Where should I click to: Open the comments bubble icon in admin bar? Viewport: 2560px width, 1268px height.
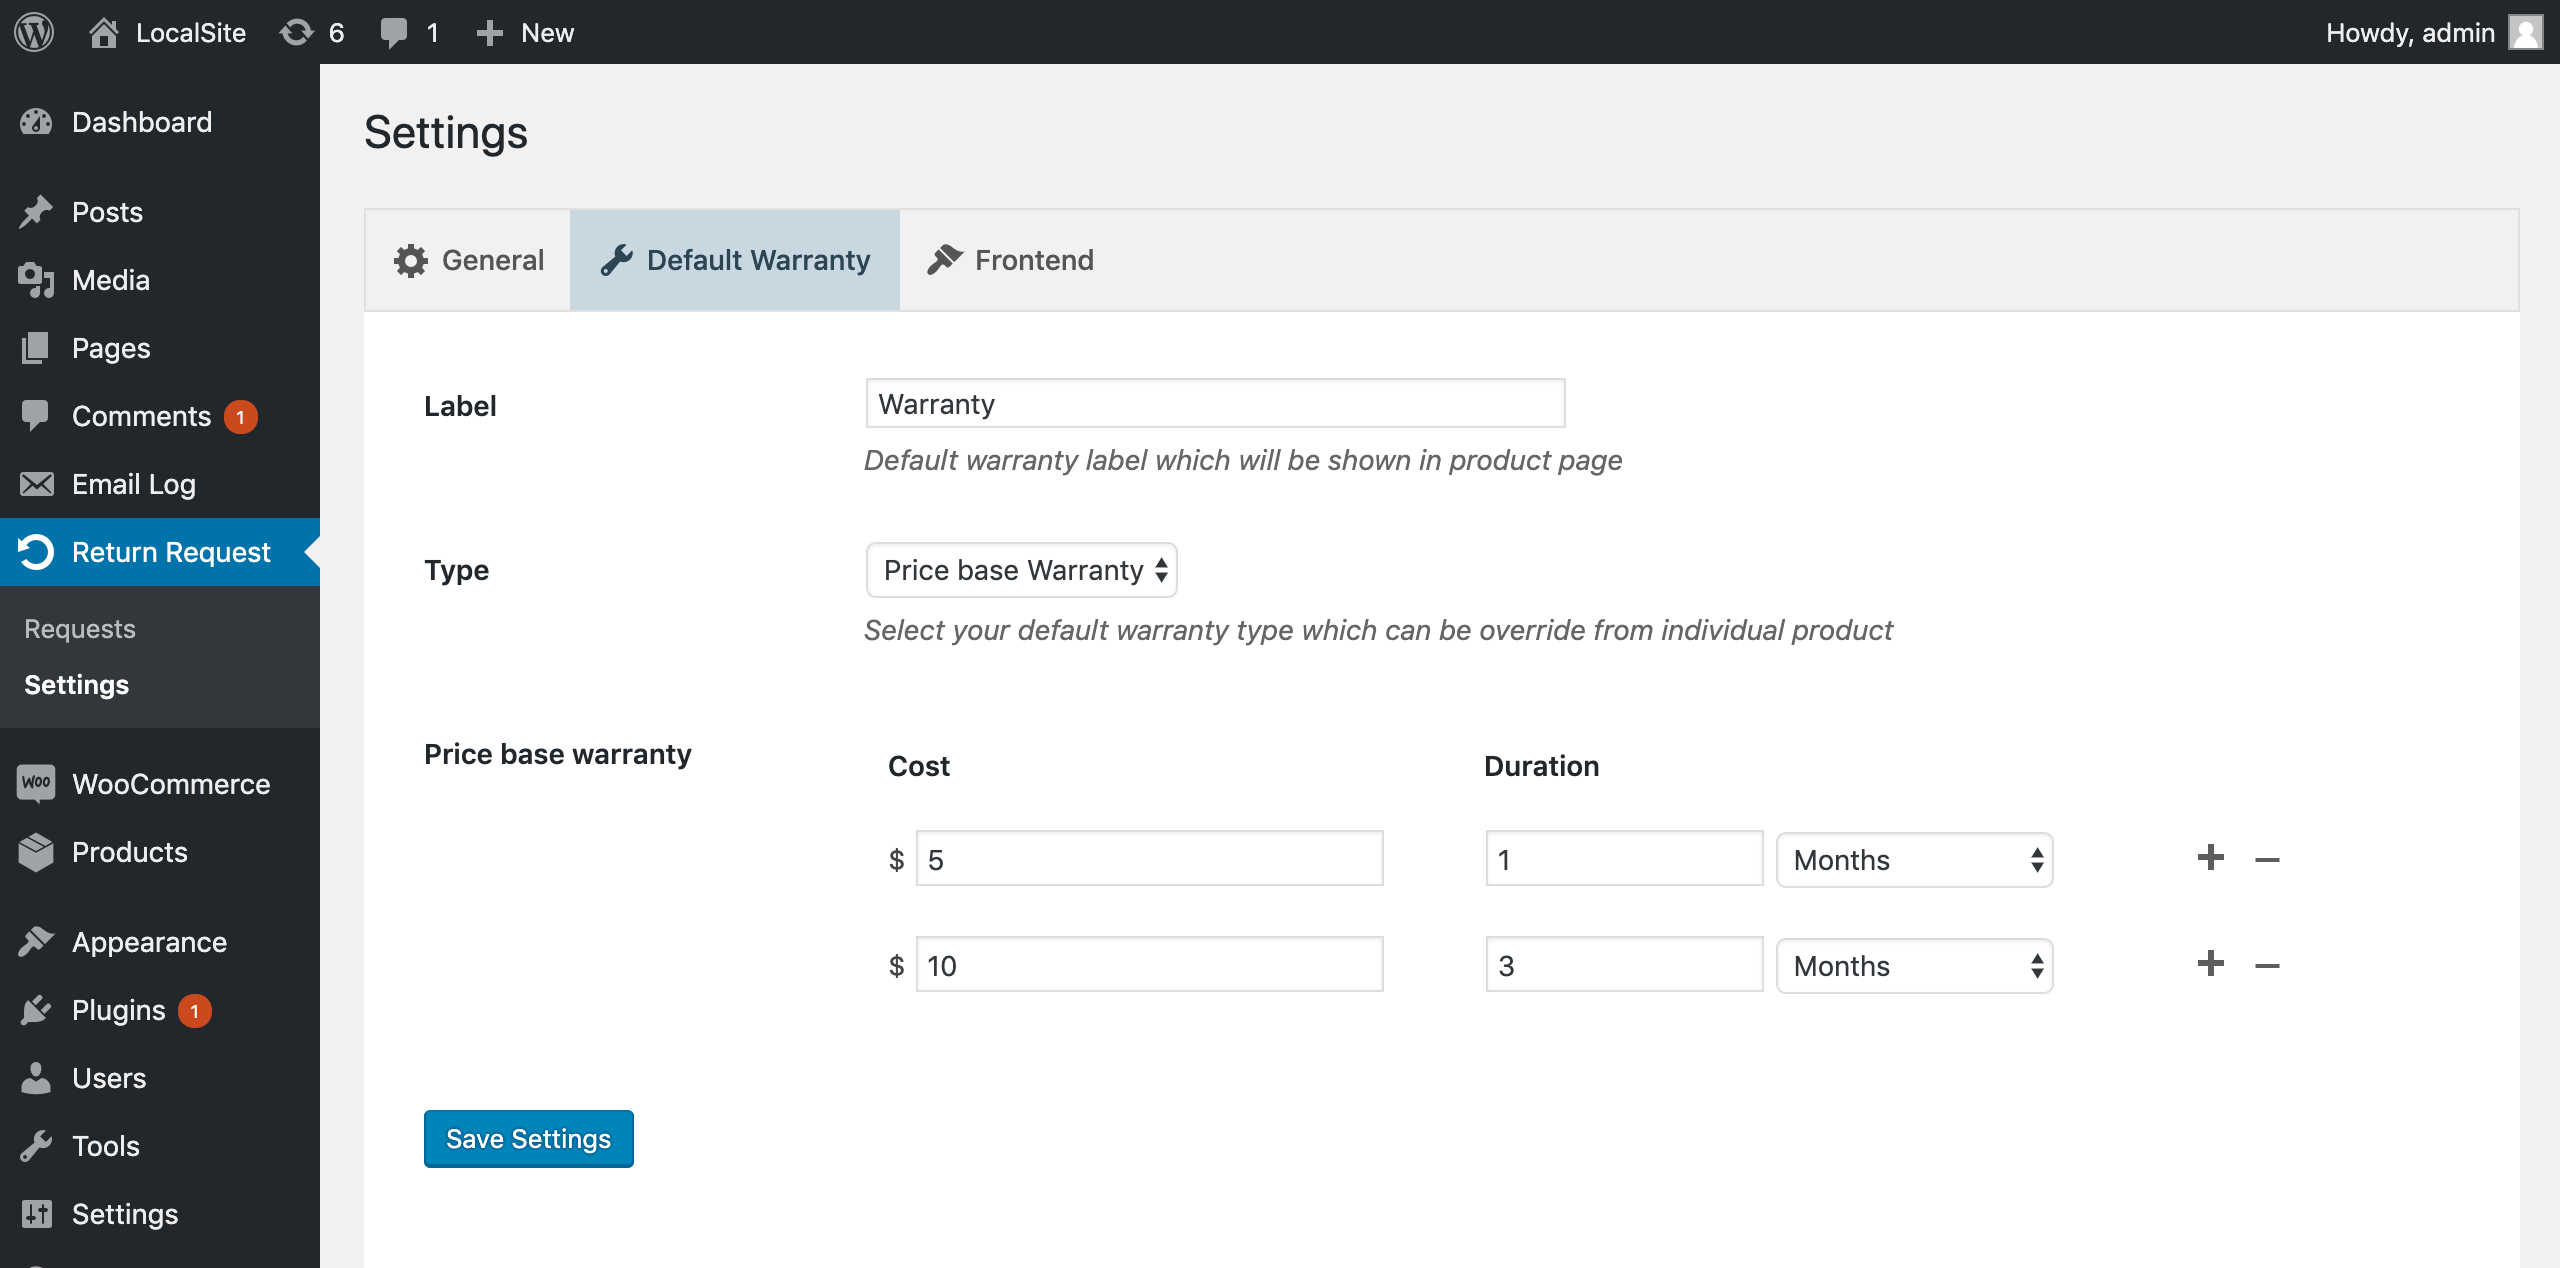tap(394, 32)
